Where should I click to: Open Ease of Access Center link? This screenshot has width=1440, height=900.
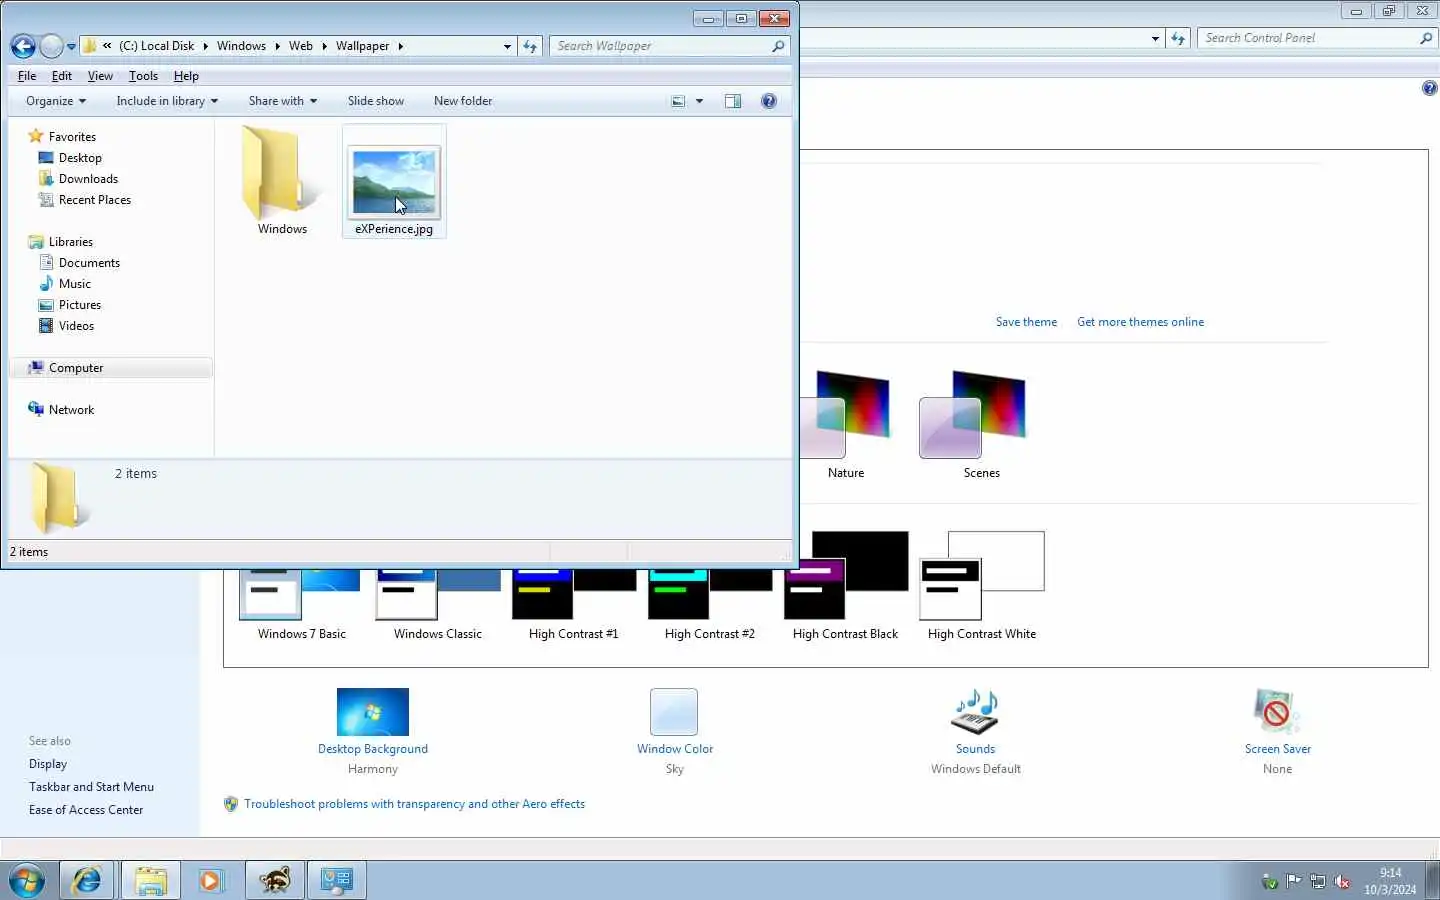point(86,810)
